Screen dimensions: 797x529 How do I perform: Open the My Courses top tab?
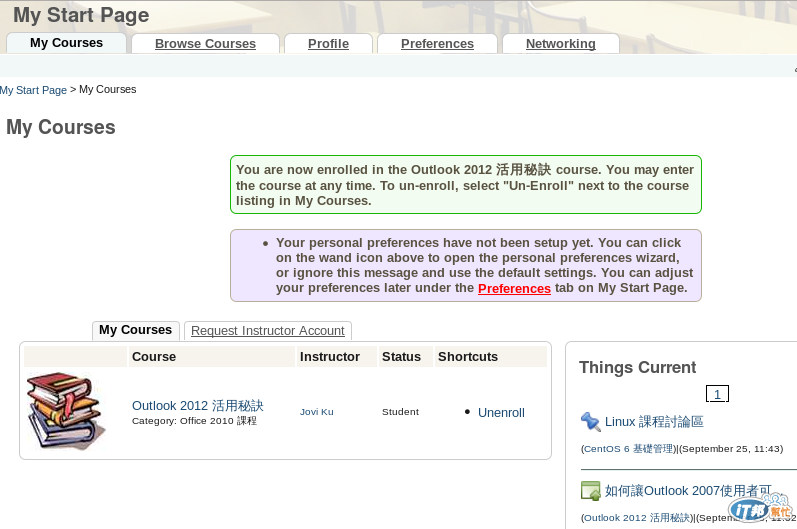point(66,43)
